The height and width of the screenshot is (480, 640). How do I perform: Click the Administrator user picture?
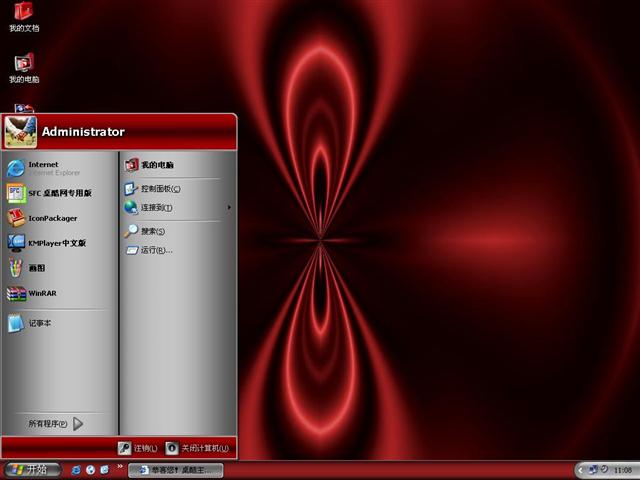[20, 131]
